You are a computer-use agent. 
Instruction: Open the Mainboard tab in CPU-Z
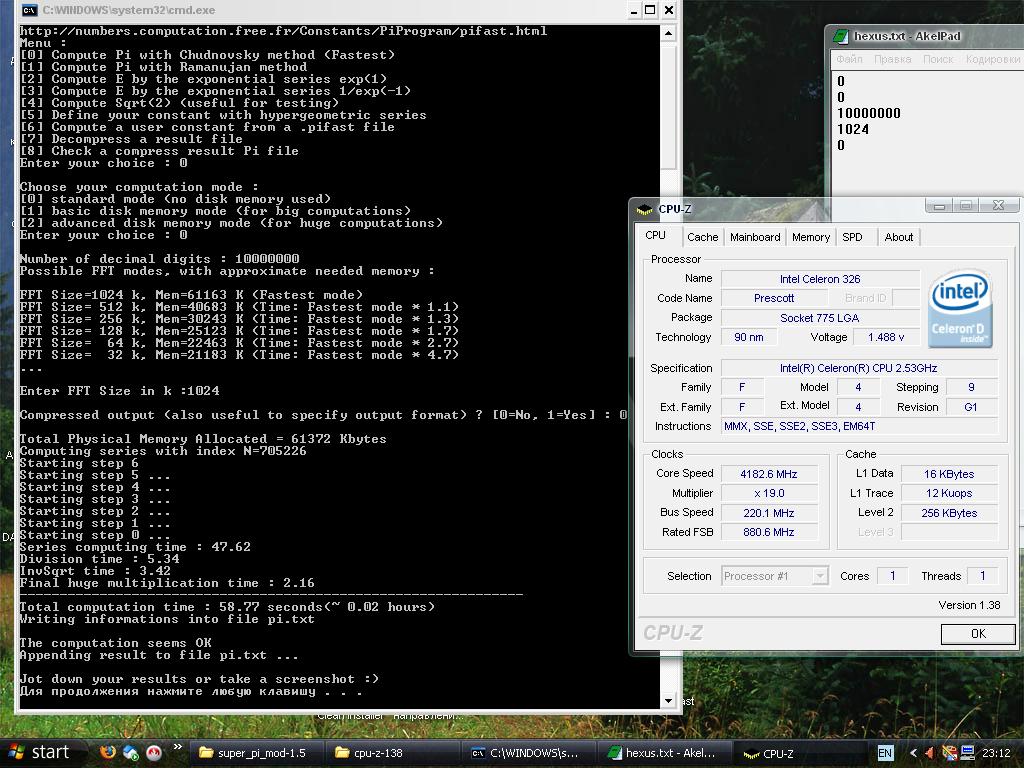coord(755,237)
